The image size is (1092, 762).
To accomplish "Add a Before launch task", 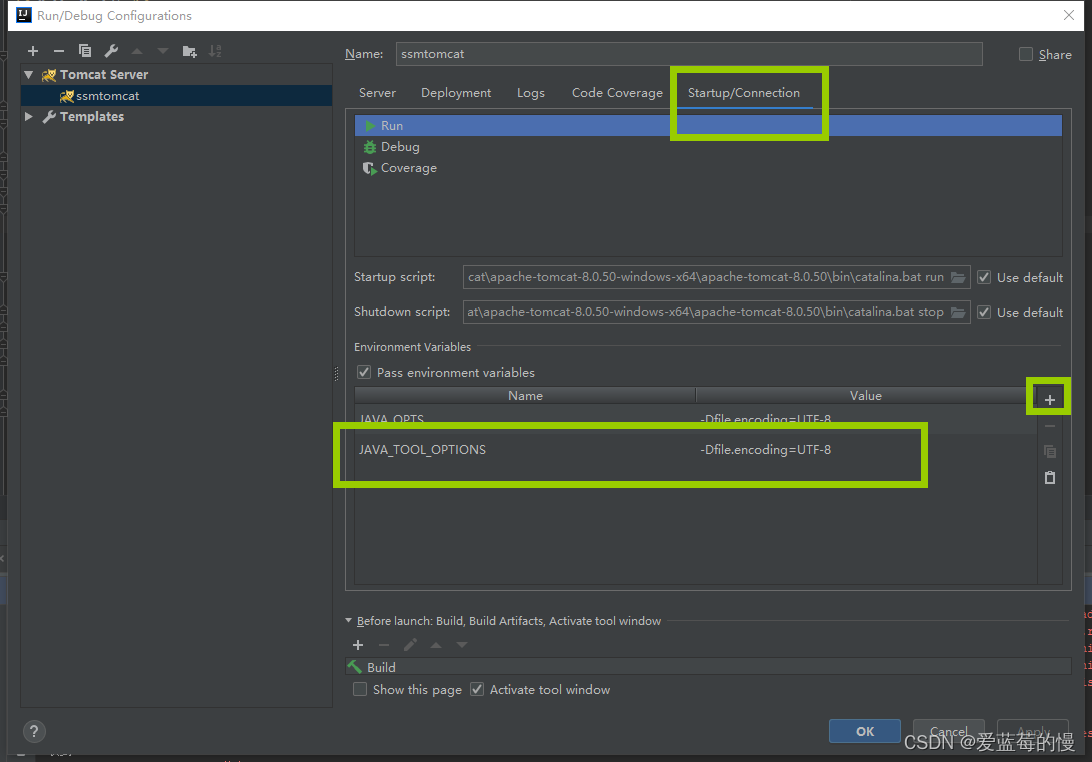I will click(358, 645).
